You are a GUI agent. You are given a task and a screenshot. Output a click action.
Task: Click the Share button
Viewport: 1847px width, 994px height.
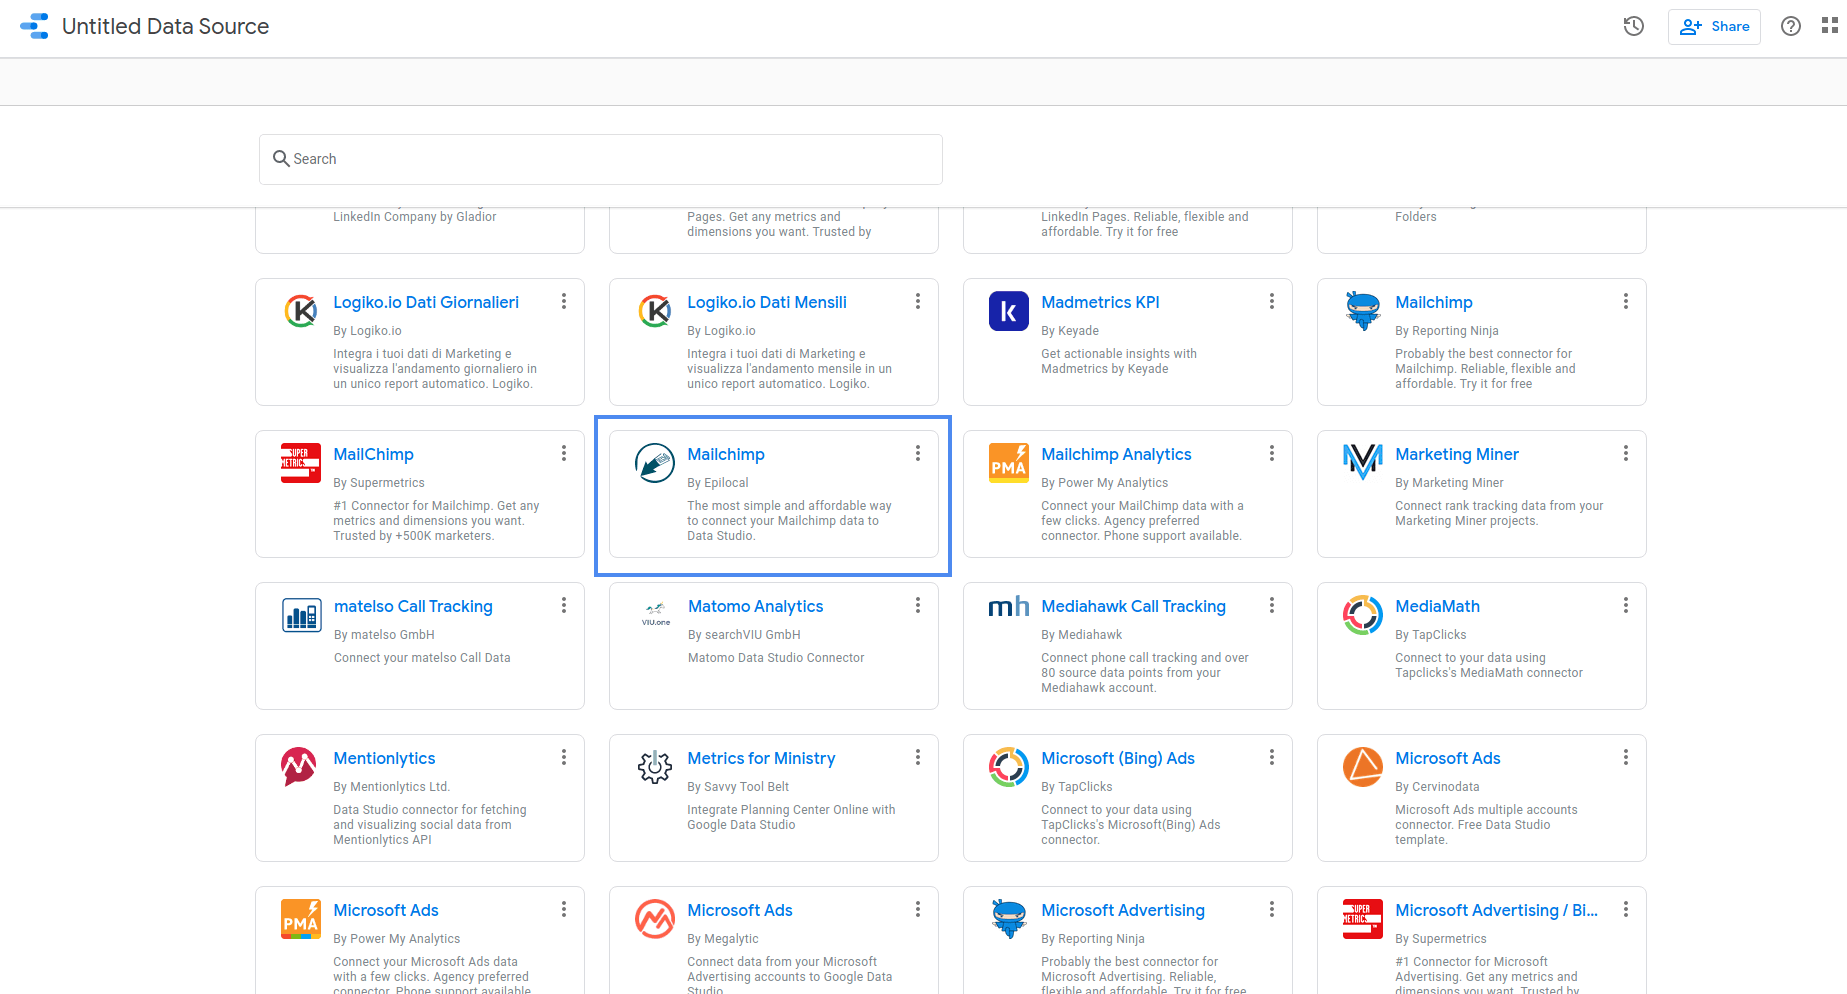point(1714,26)
